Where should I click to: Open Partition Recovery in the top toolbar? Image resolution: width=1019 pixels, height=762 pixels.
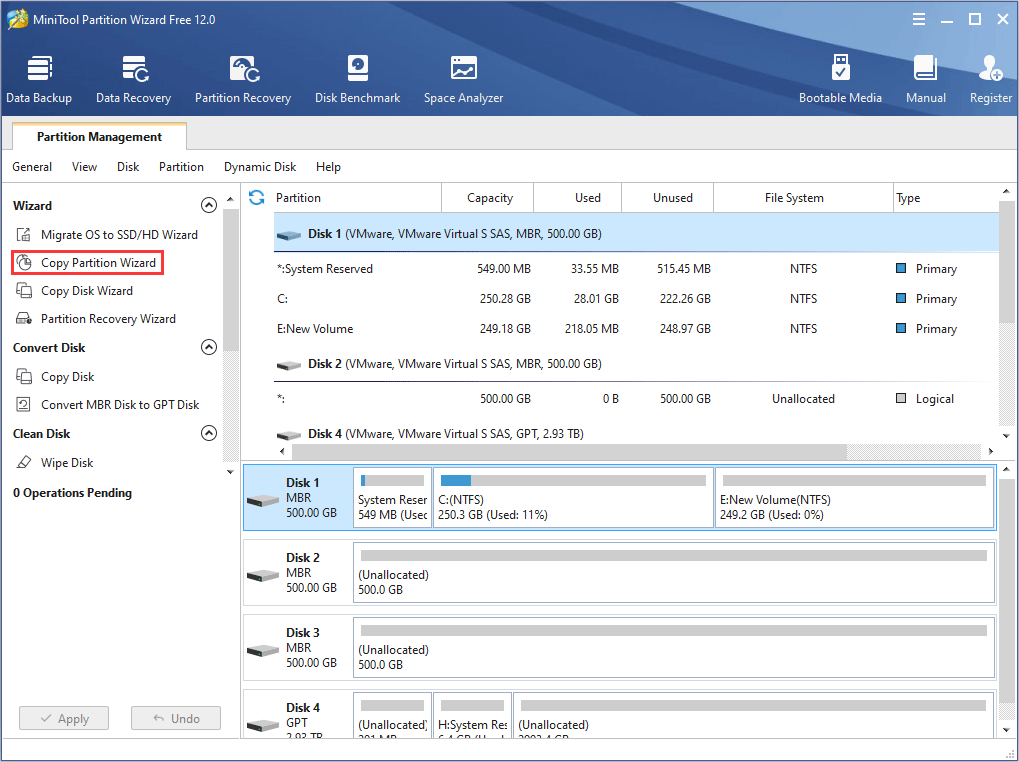coord(242,80)
